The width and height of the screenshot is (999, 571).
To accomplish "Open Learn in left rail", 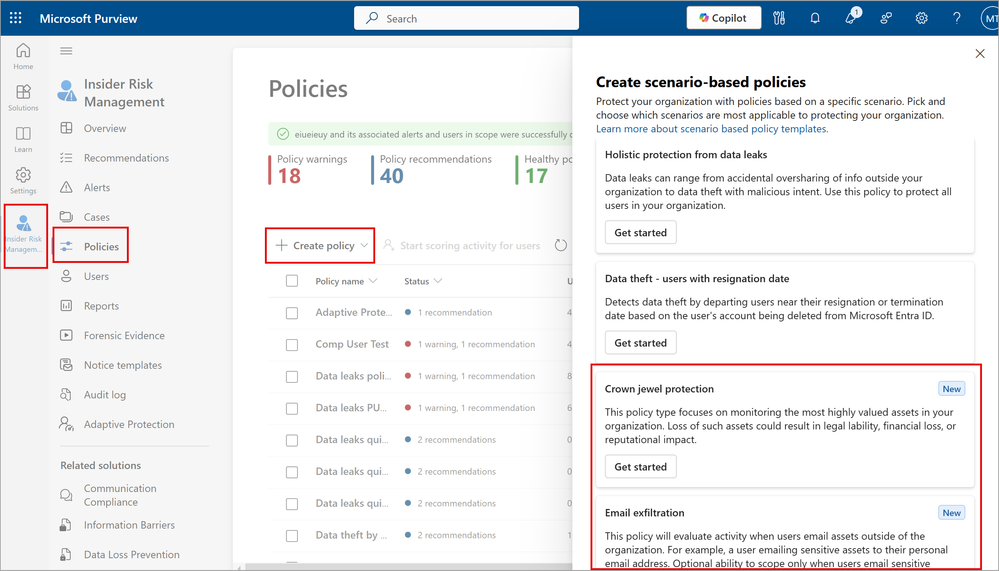I will 23,139.
